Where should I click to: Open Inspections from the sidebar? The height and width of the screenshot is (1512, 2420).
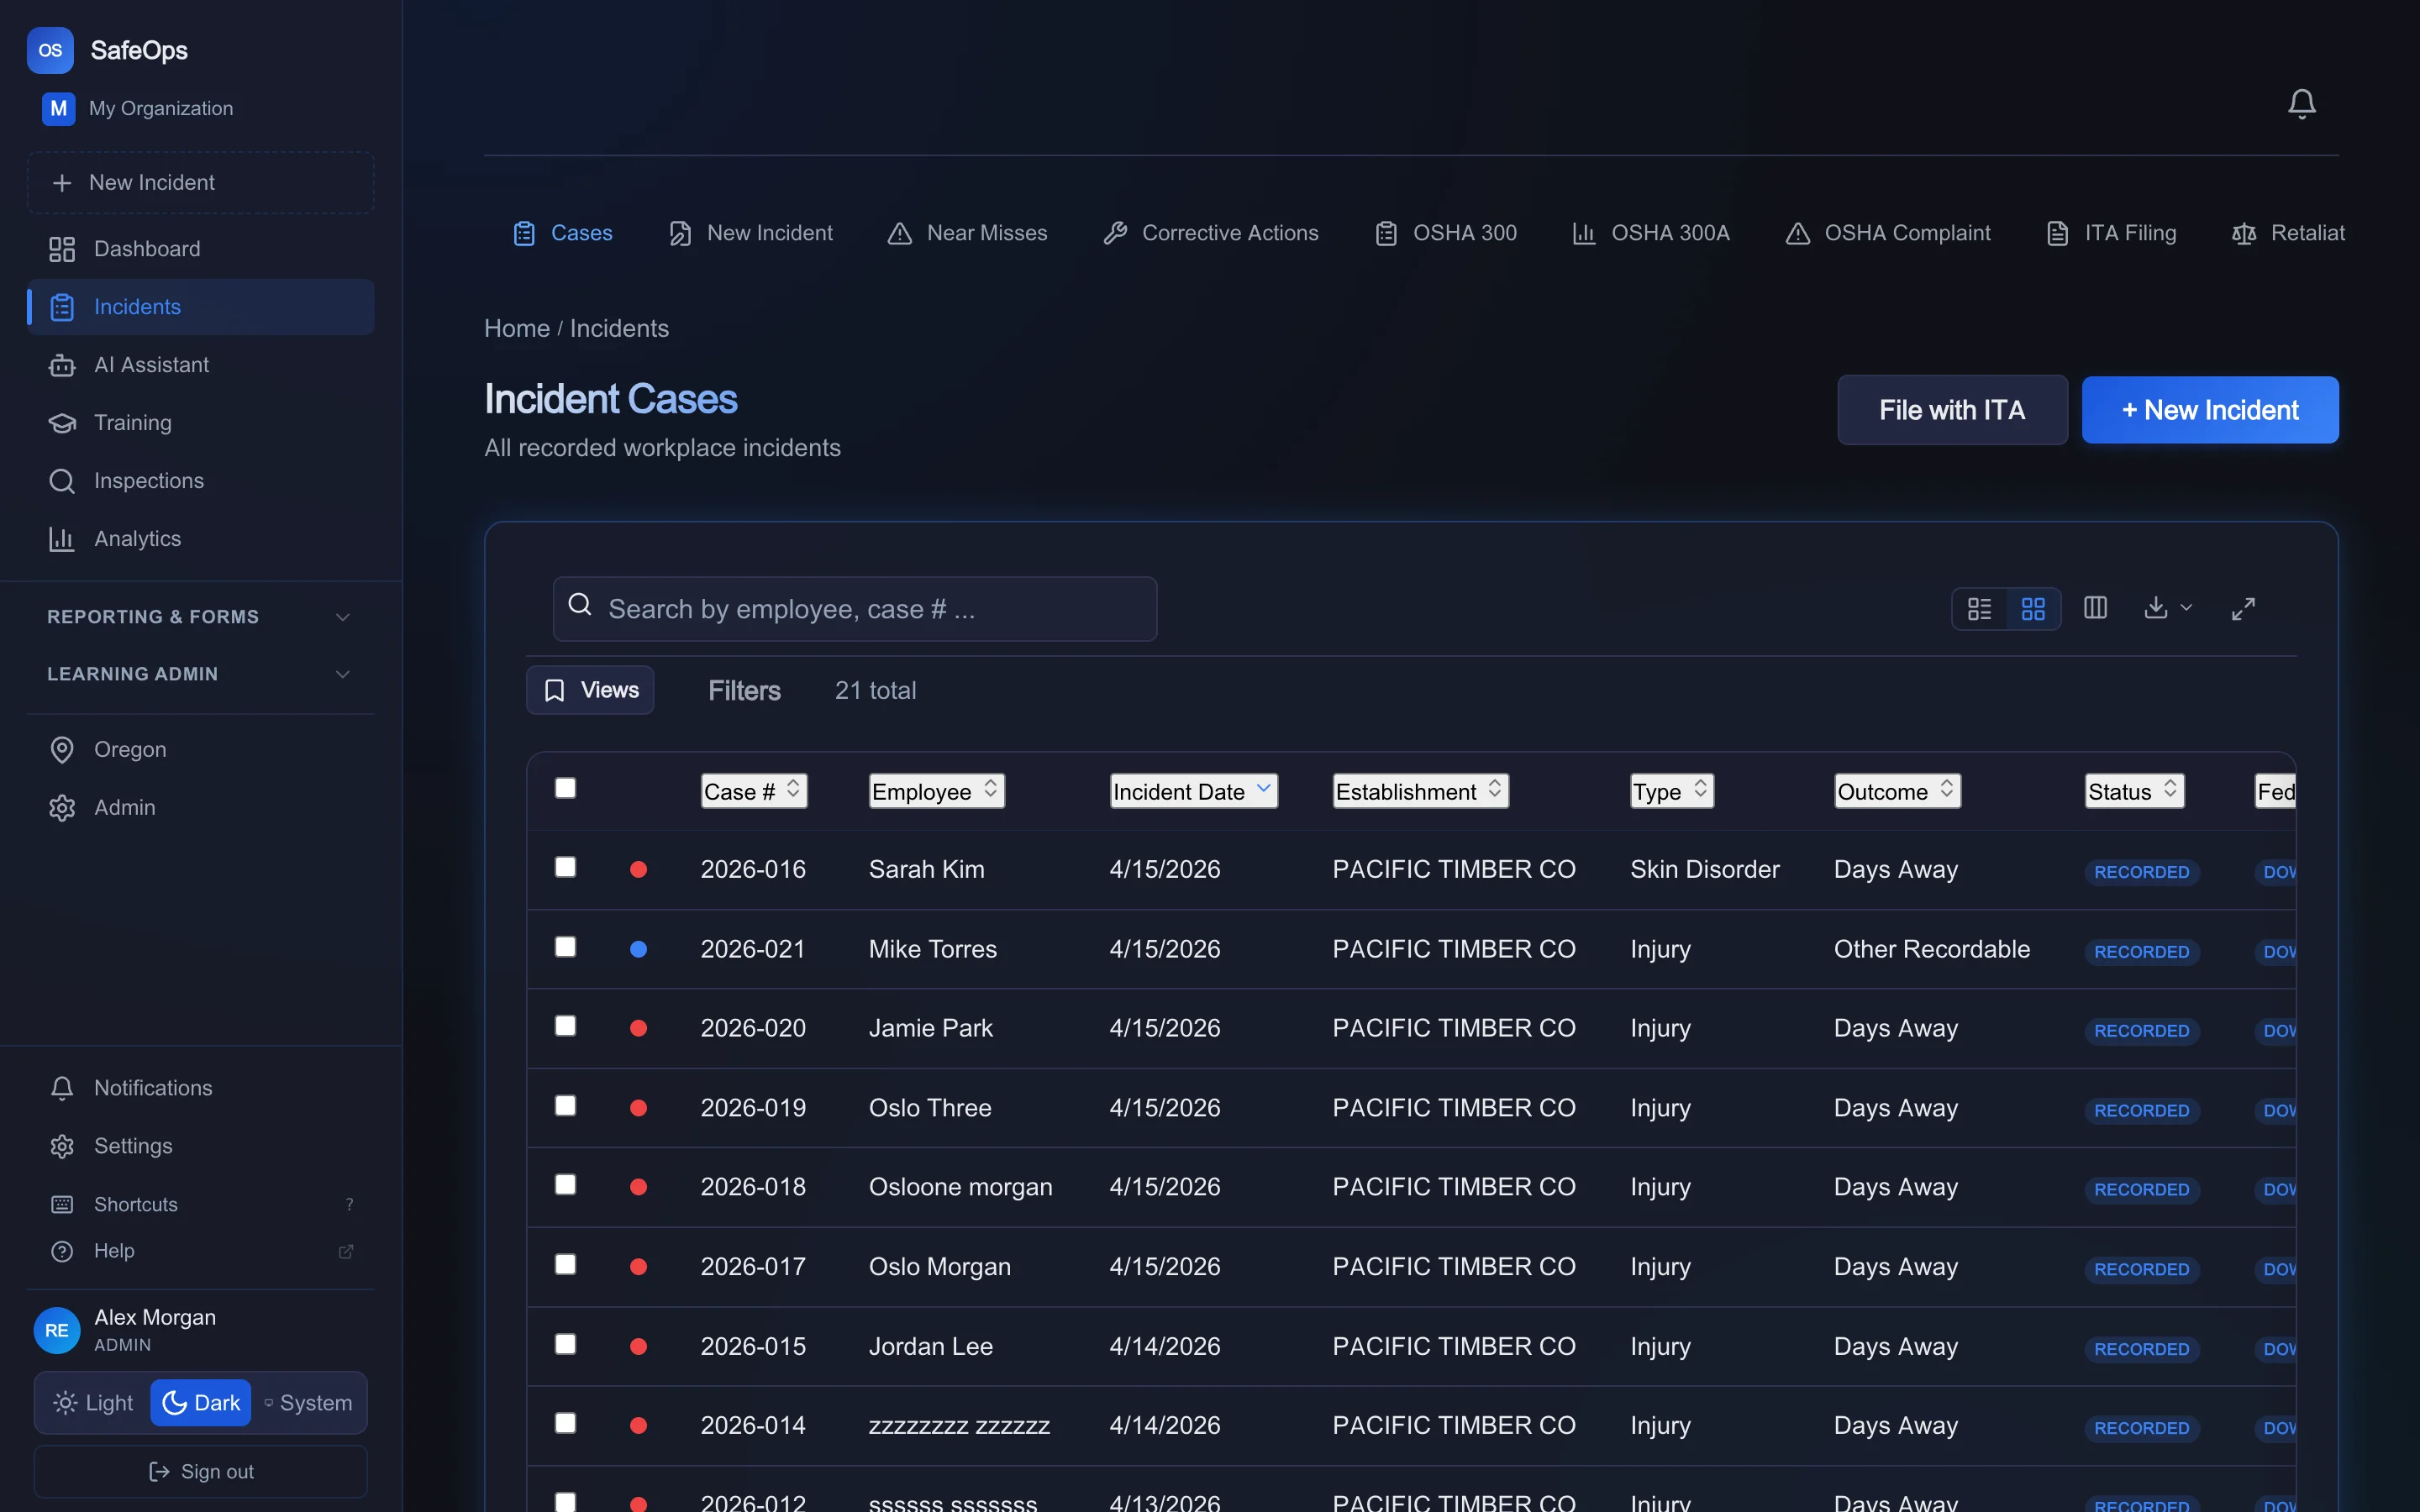(x=148, y=480)
